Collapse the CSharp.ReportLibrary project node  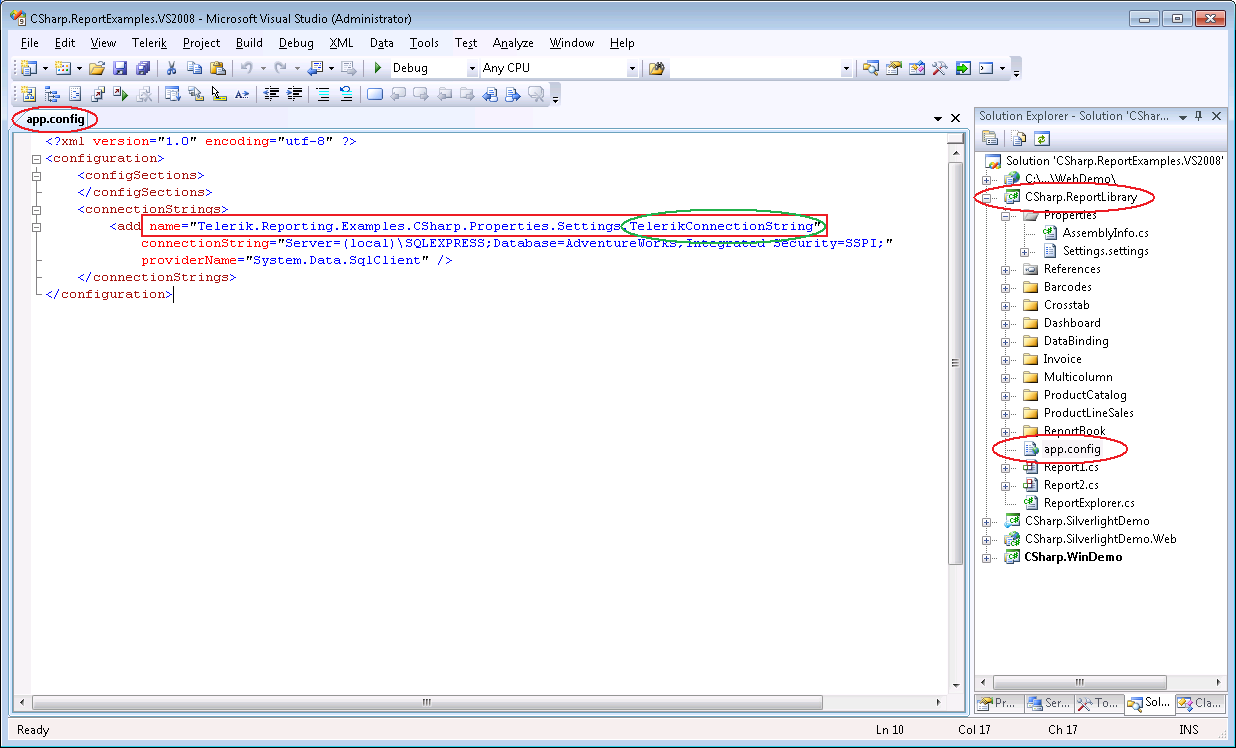point(987,197)
